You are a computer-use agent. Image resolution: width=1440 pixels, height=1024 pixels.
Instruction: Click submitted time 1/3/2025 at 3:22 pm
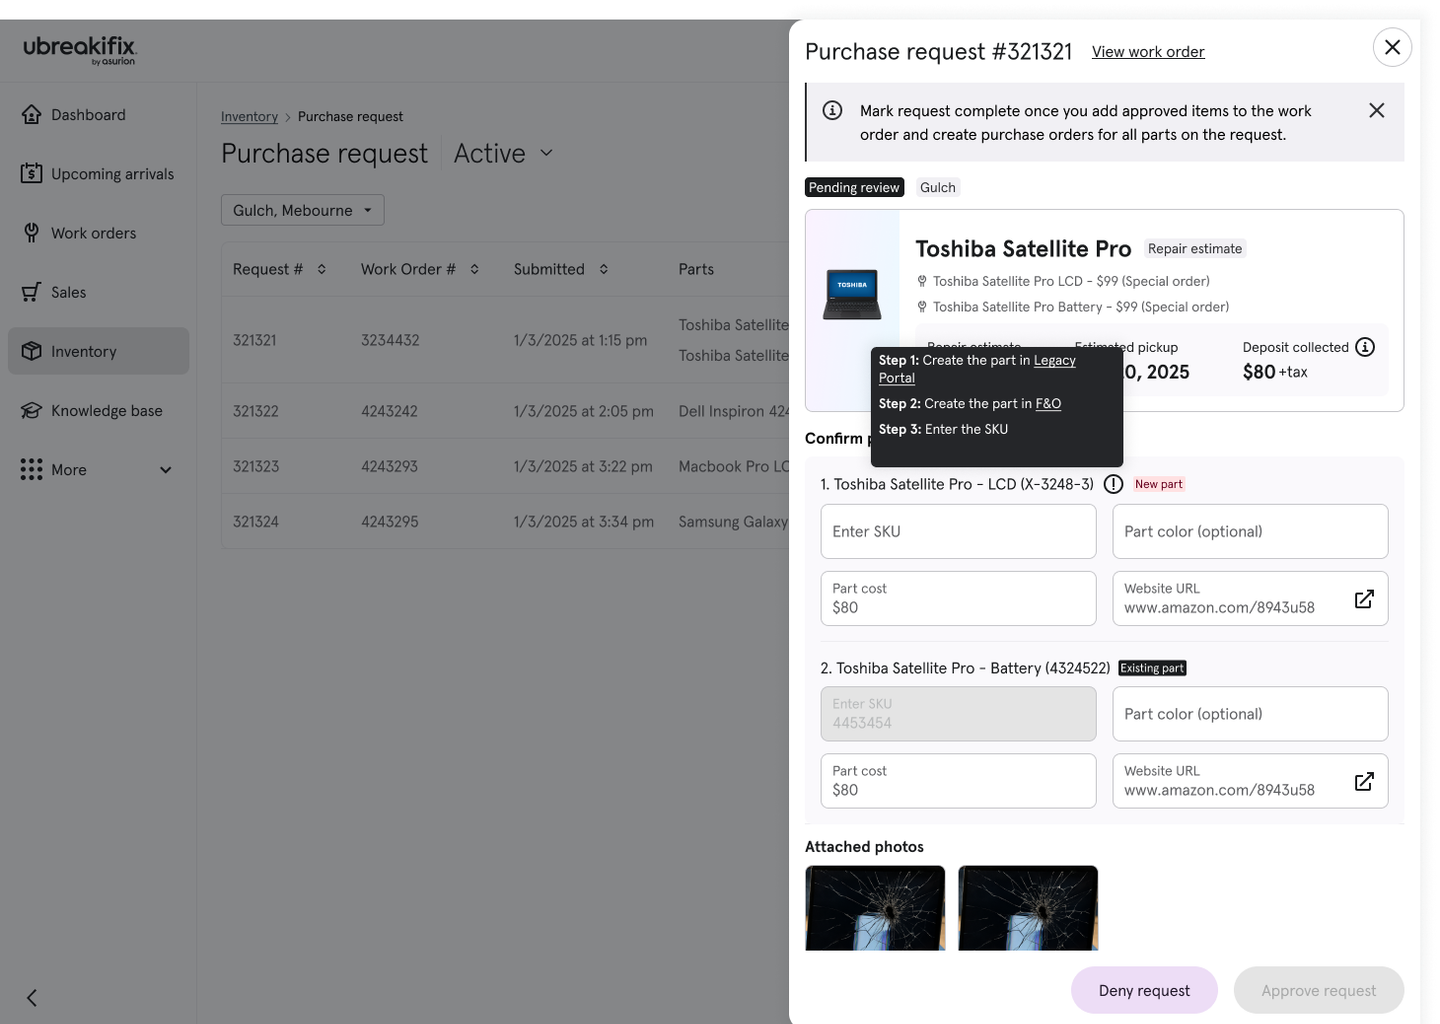pos(583,466)
